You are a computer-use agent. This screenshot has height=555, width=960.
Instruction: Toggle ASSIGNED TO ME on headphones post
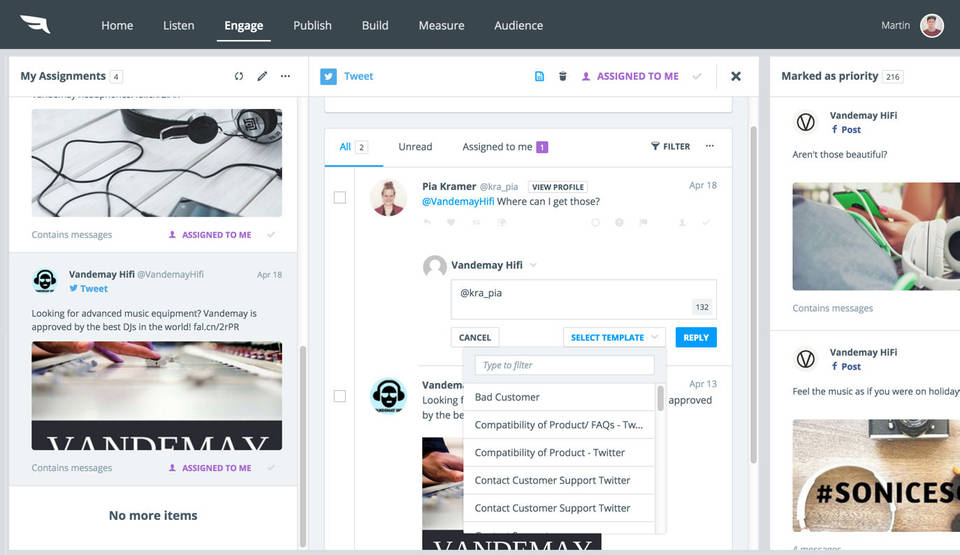pyautogui.click(x=210, y=235)
